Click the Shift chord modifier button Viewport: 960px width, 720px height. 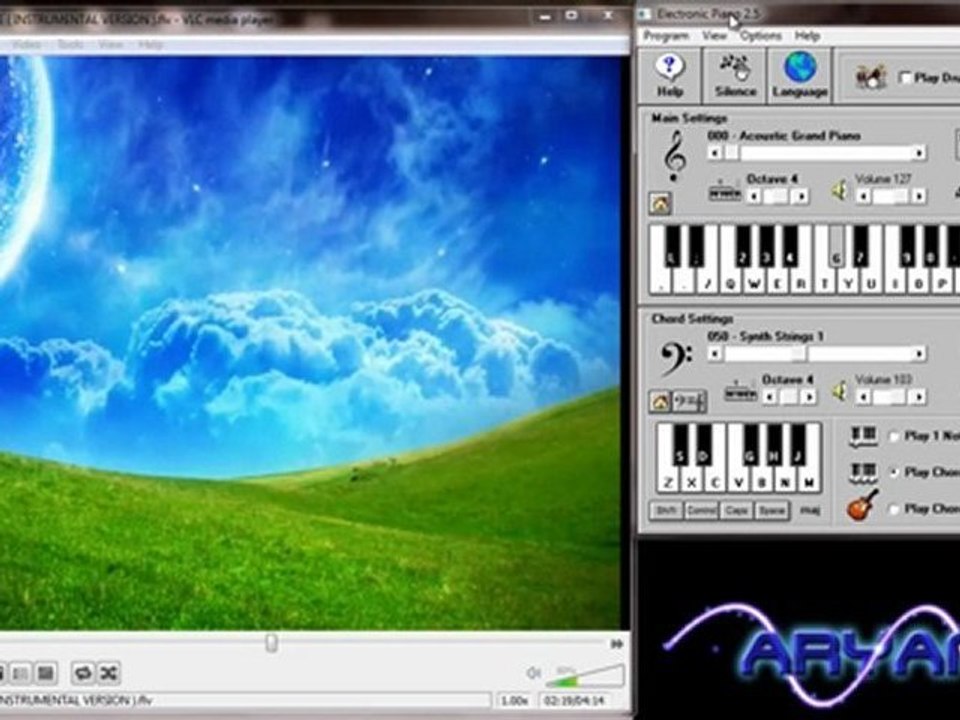666,510
